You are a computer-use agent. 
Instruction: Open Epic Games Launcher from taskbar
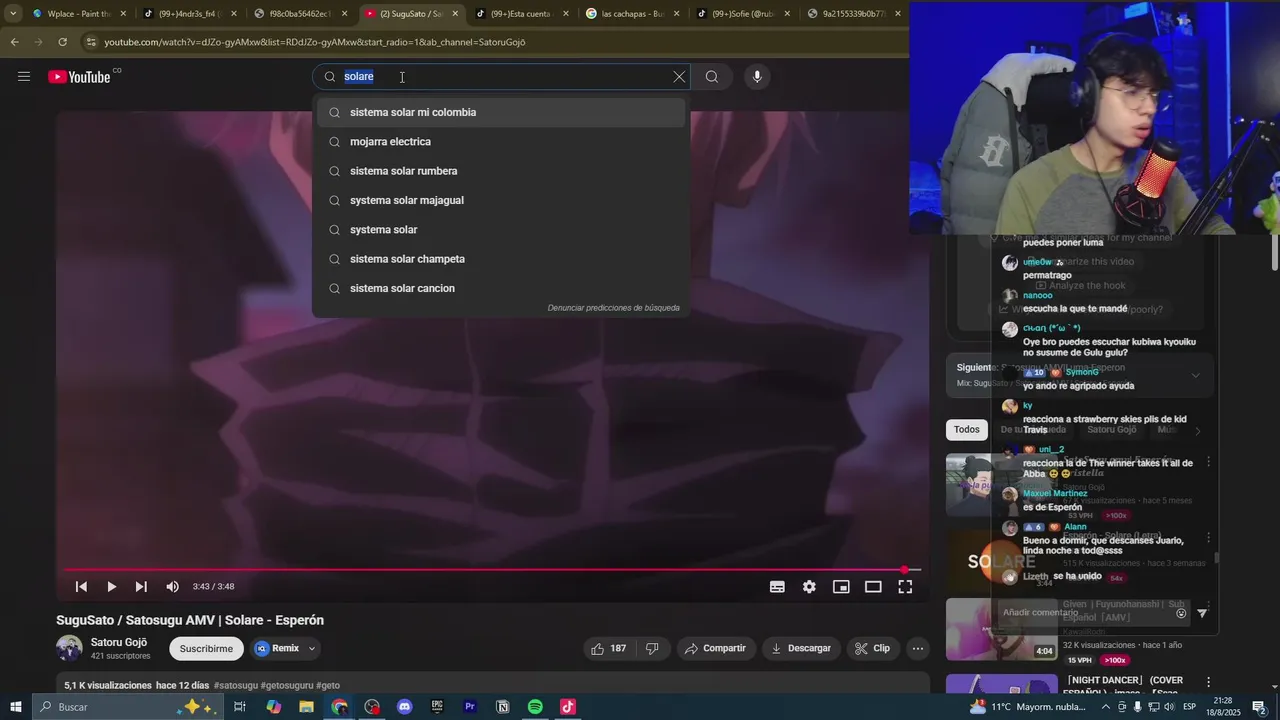point(437,707)
